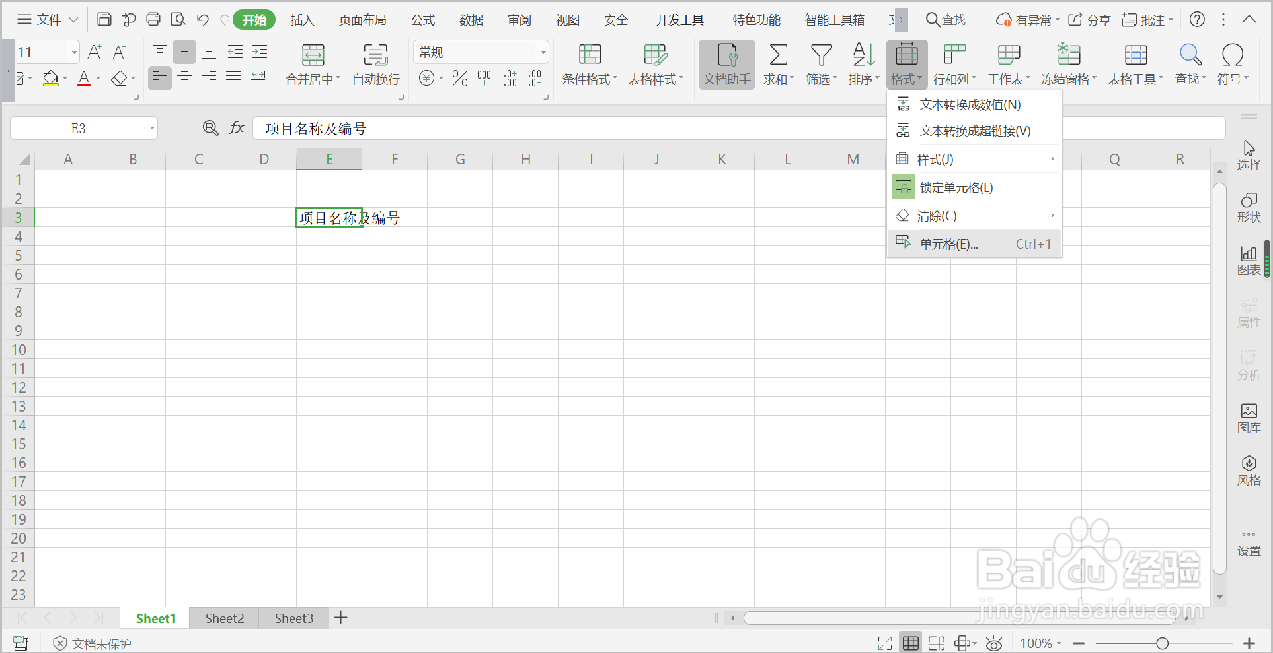Open the 样式 submenu
The width and height of the screenshot is (1273, 653).
[x=974, y=159]
